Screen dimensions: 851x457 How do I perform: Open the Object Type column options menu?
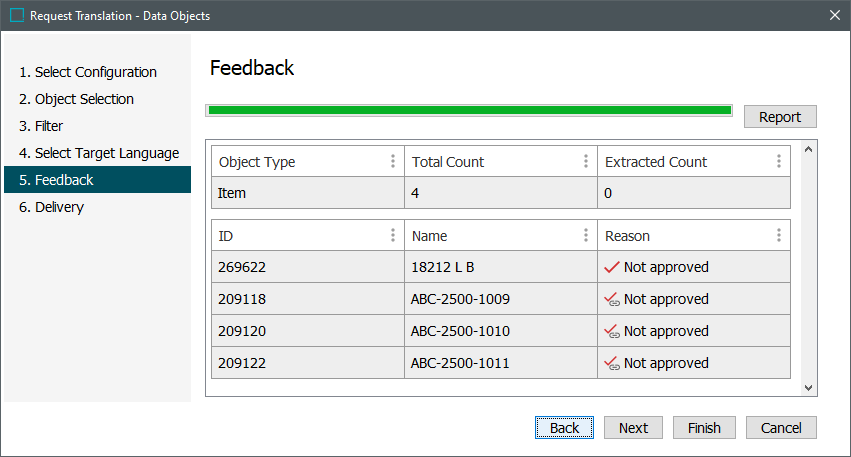point(392,162)
